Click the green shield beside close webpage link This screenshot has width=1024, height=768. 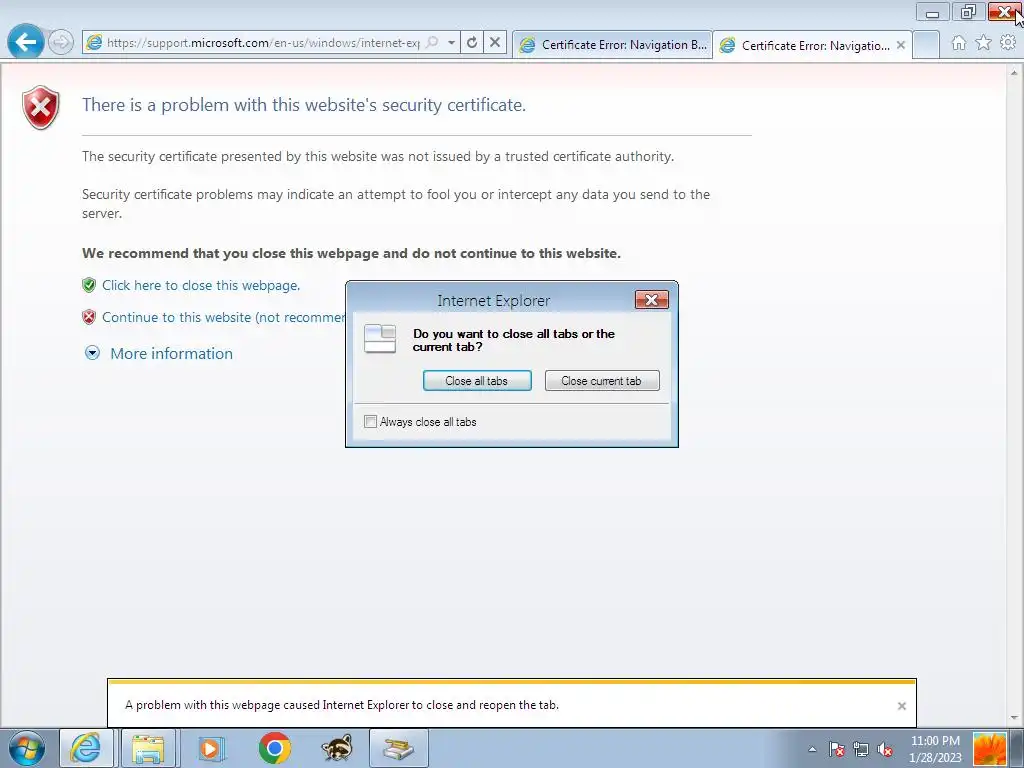89,285
